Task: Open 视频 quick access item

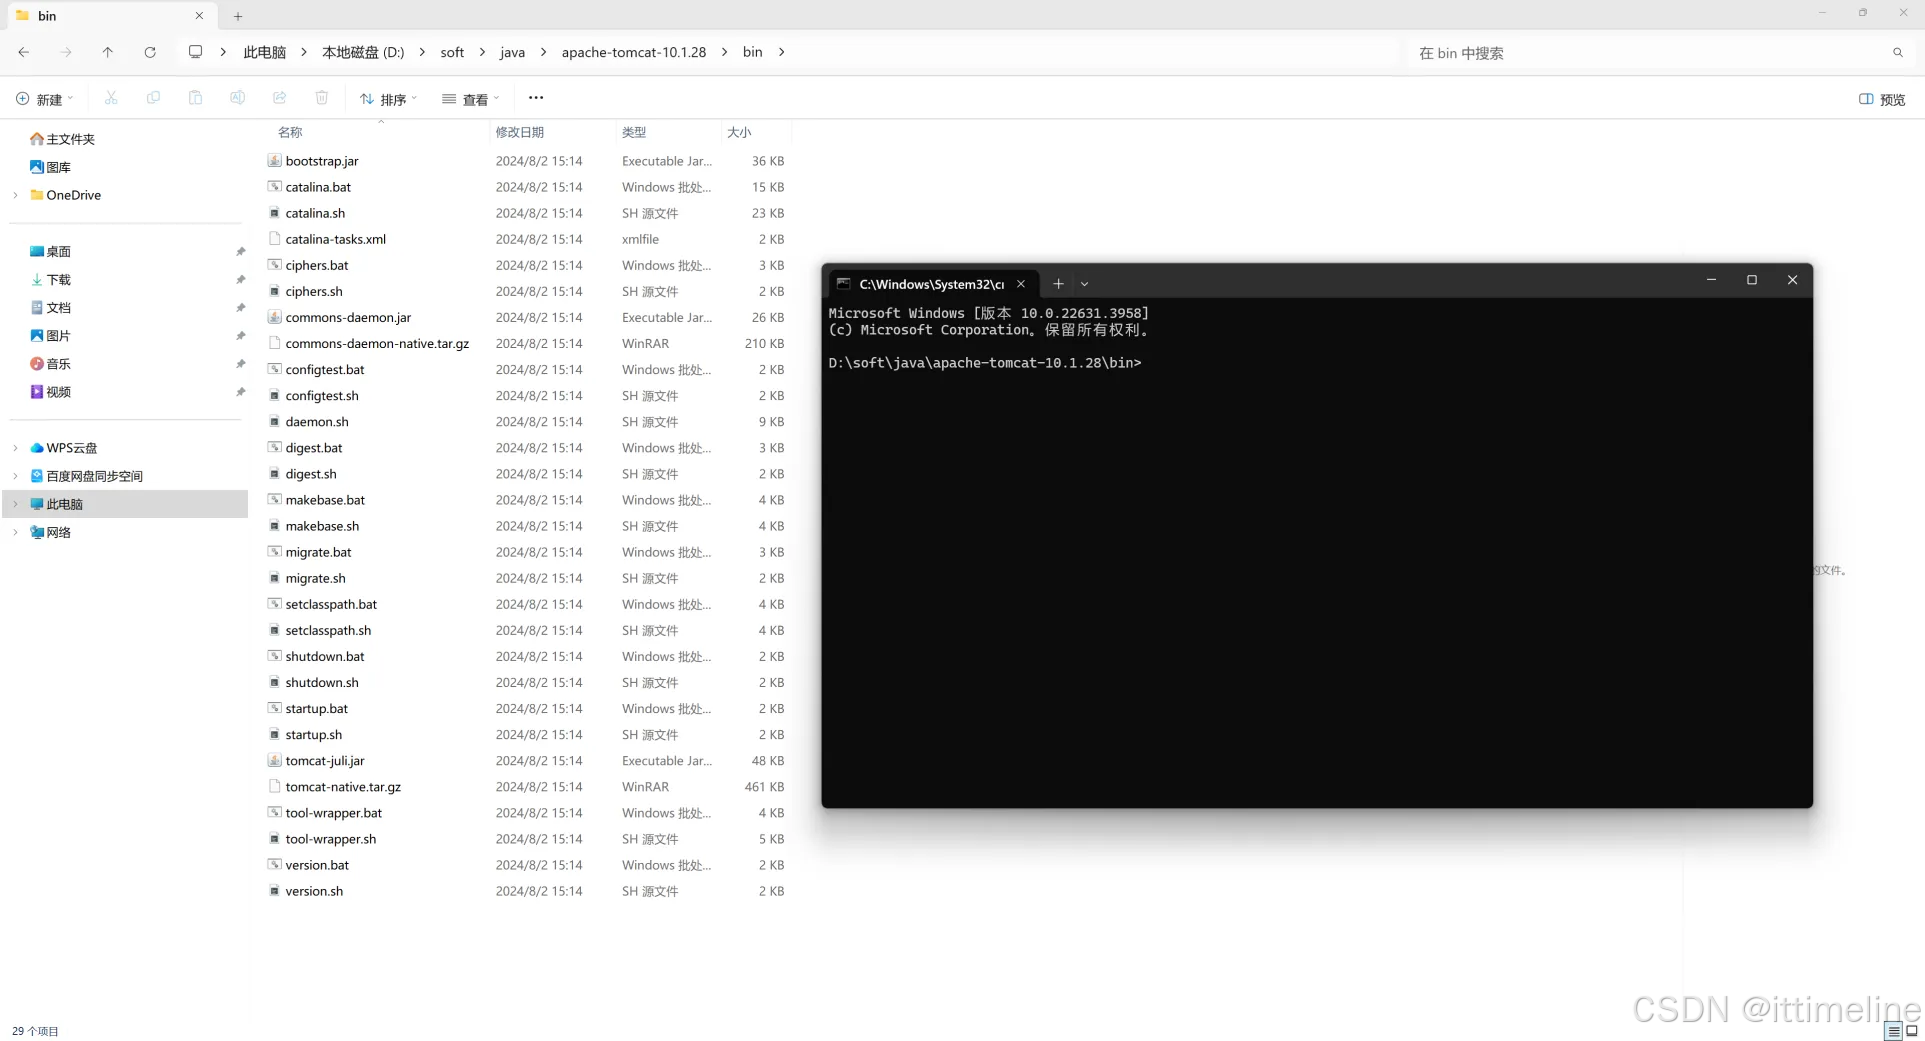Action: 50,392
